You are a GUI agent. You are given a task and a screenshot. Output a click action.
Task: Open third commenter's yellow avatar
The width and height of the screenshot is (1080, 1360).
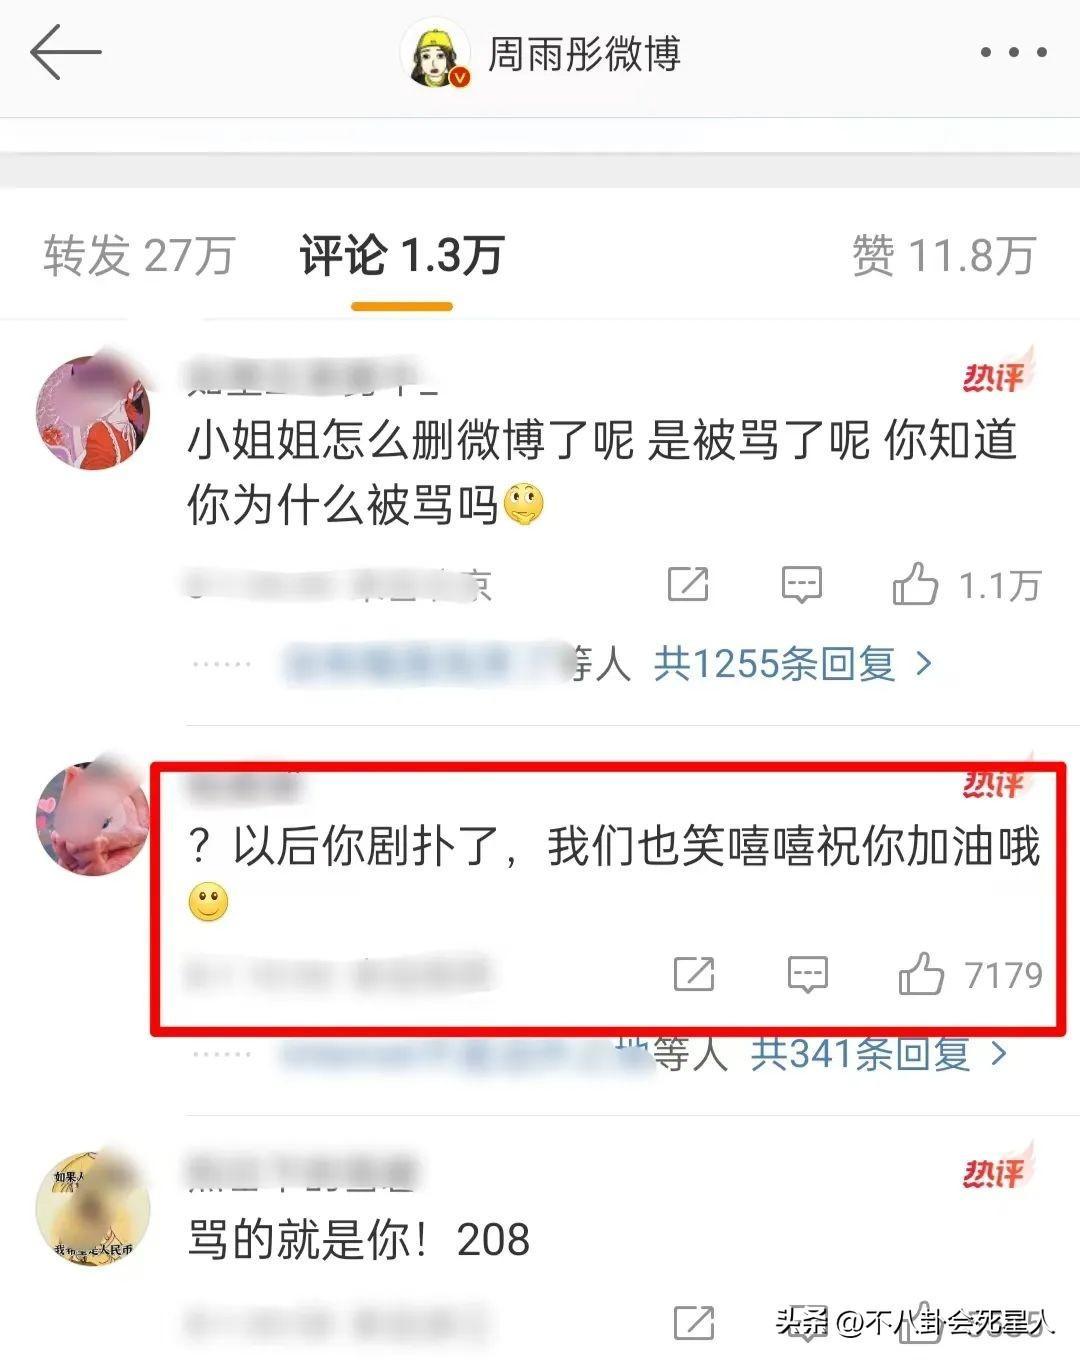tap(93, 1208)
